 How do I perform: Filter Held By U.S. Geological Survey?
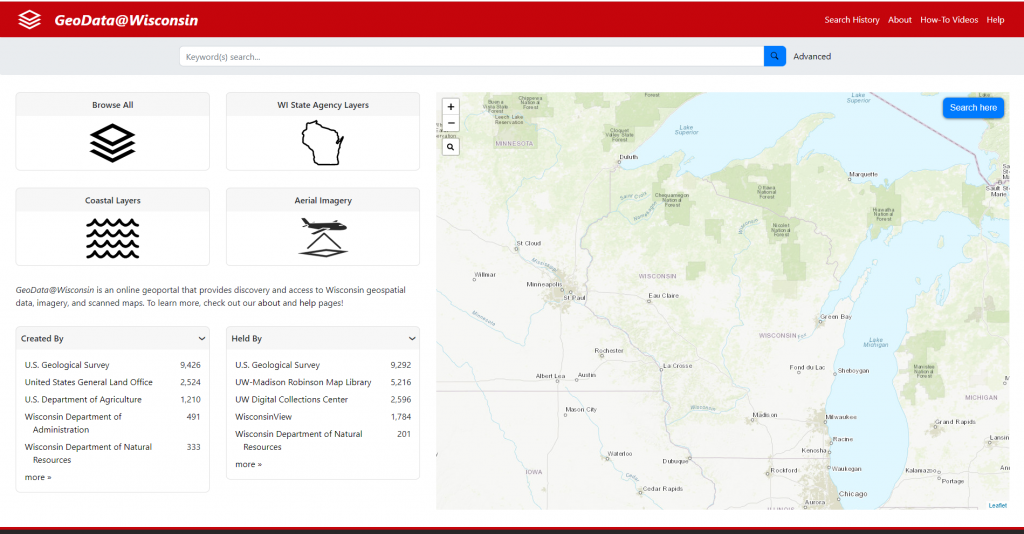coord(278,365)
